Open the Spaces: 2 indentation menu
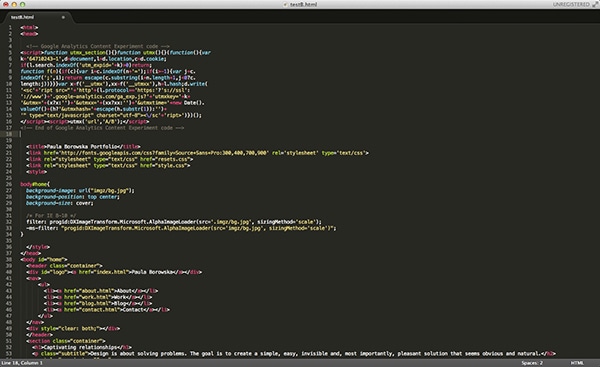 tap(532, 363)
